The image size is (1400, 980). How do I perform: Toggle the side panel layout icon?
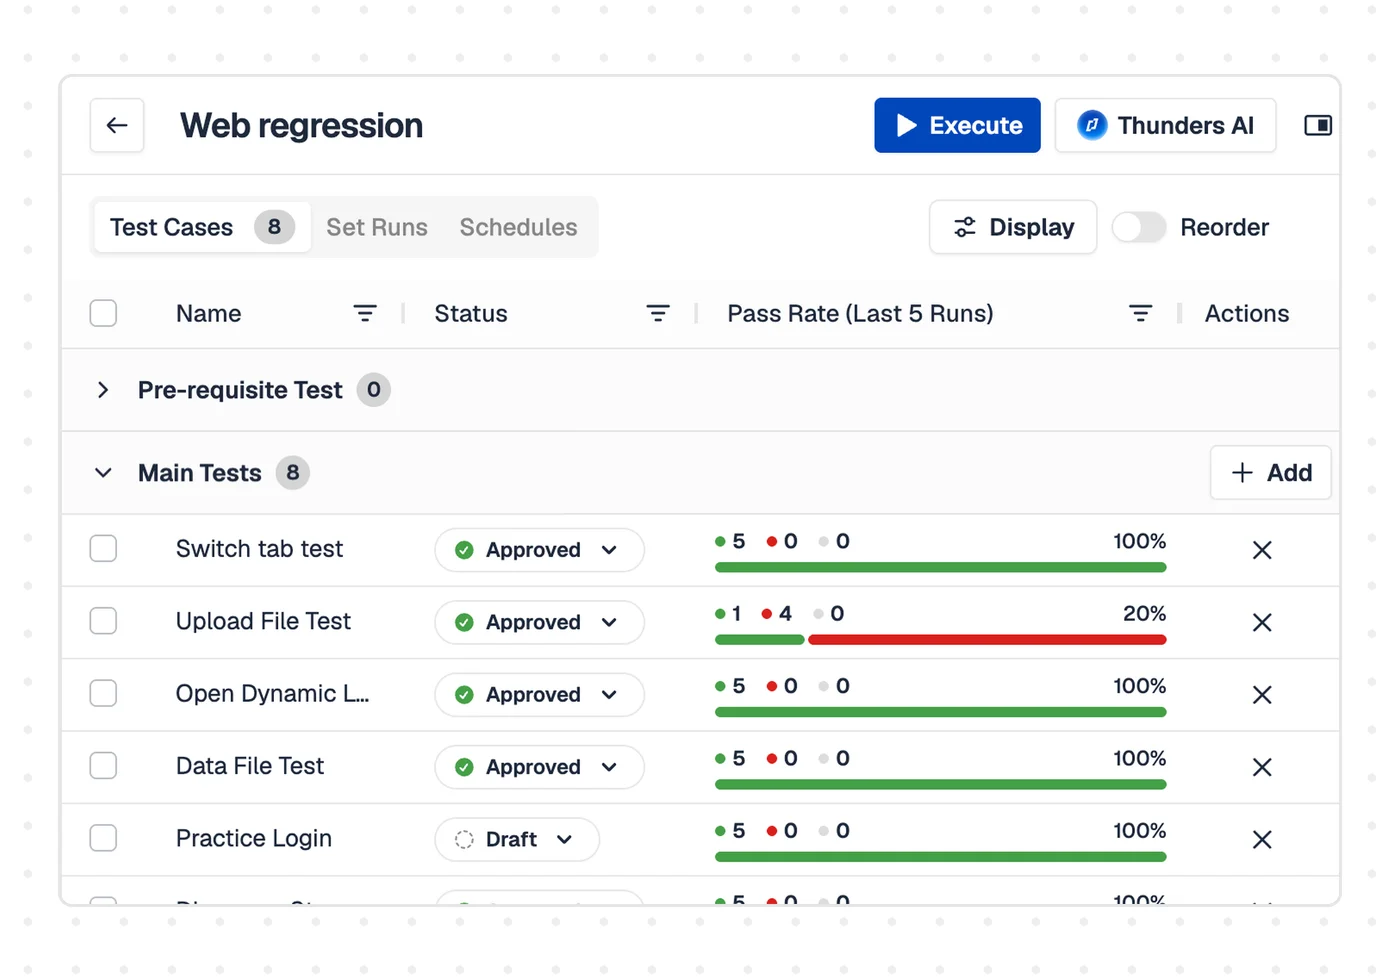click(1318, 125)
